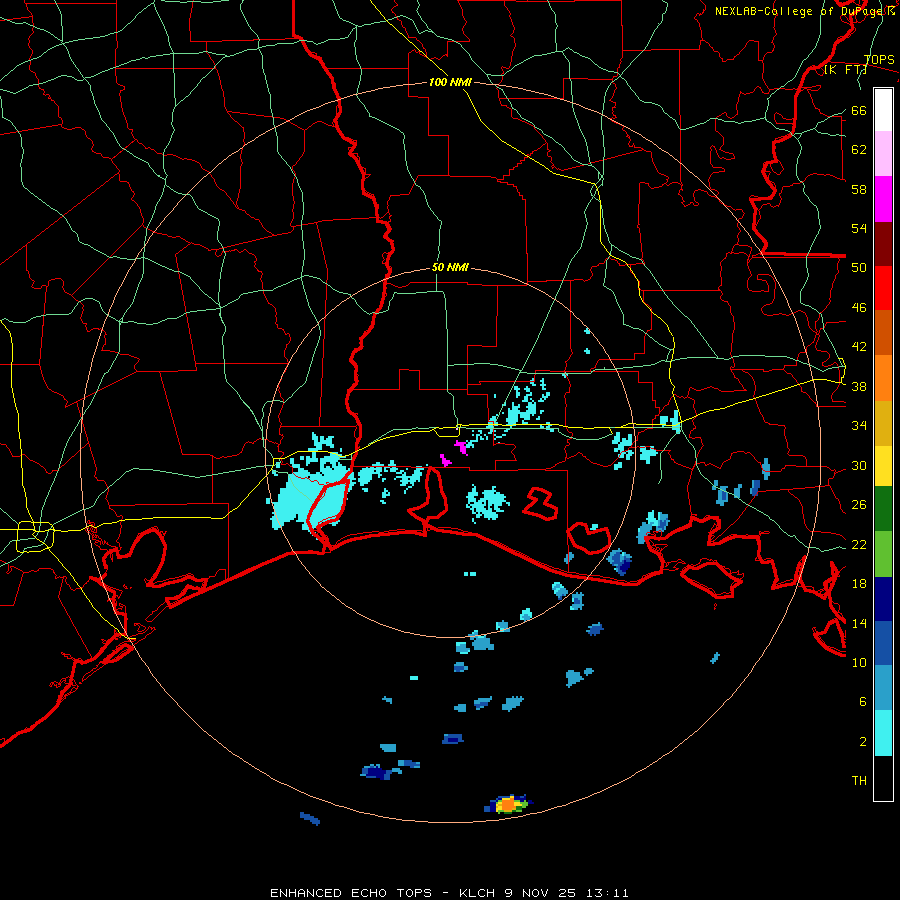Click the white swatch in the tops legend
The width and height of the screenshot is (900, 900).
[883, 110]
